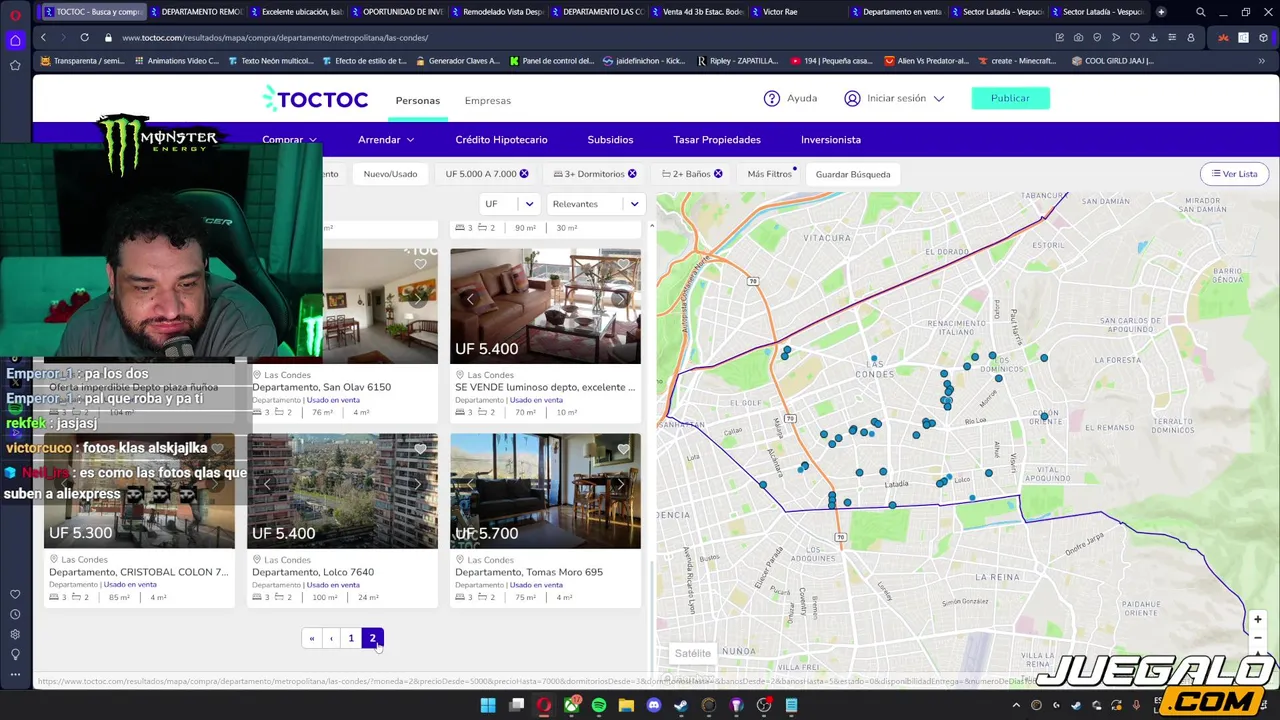Click the browser address bar URL
The width and height of the screenshot is (1280, 720).
pos(275,38)
